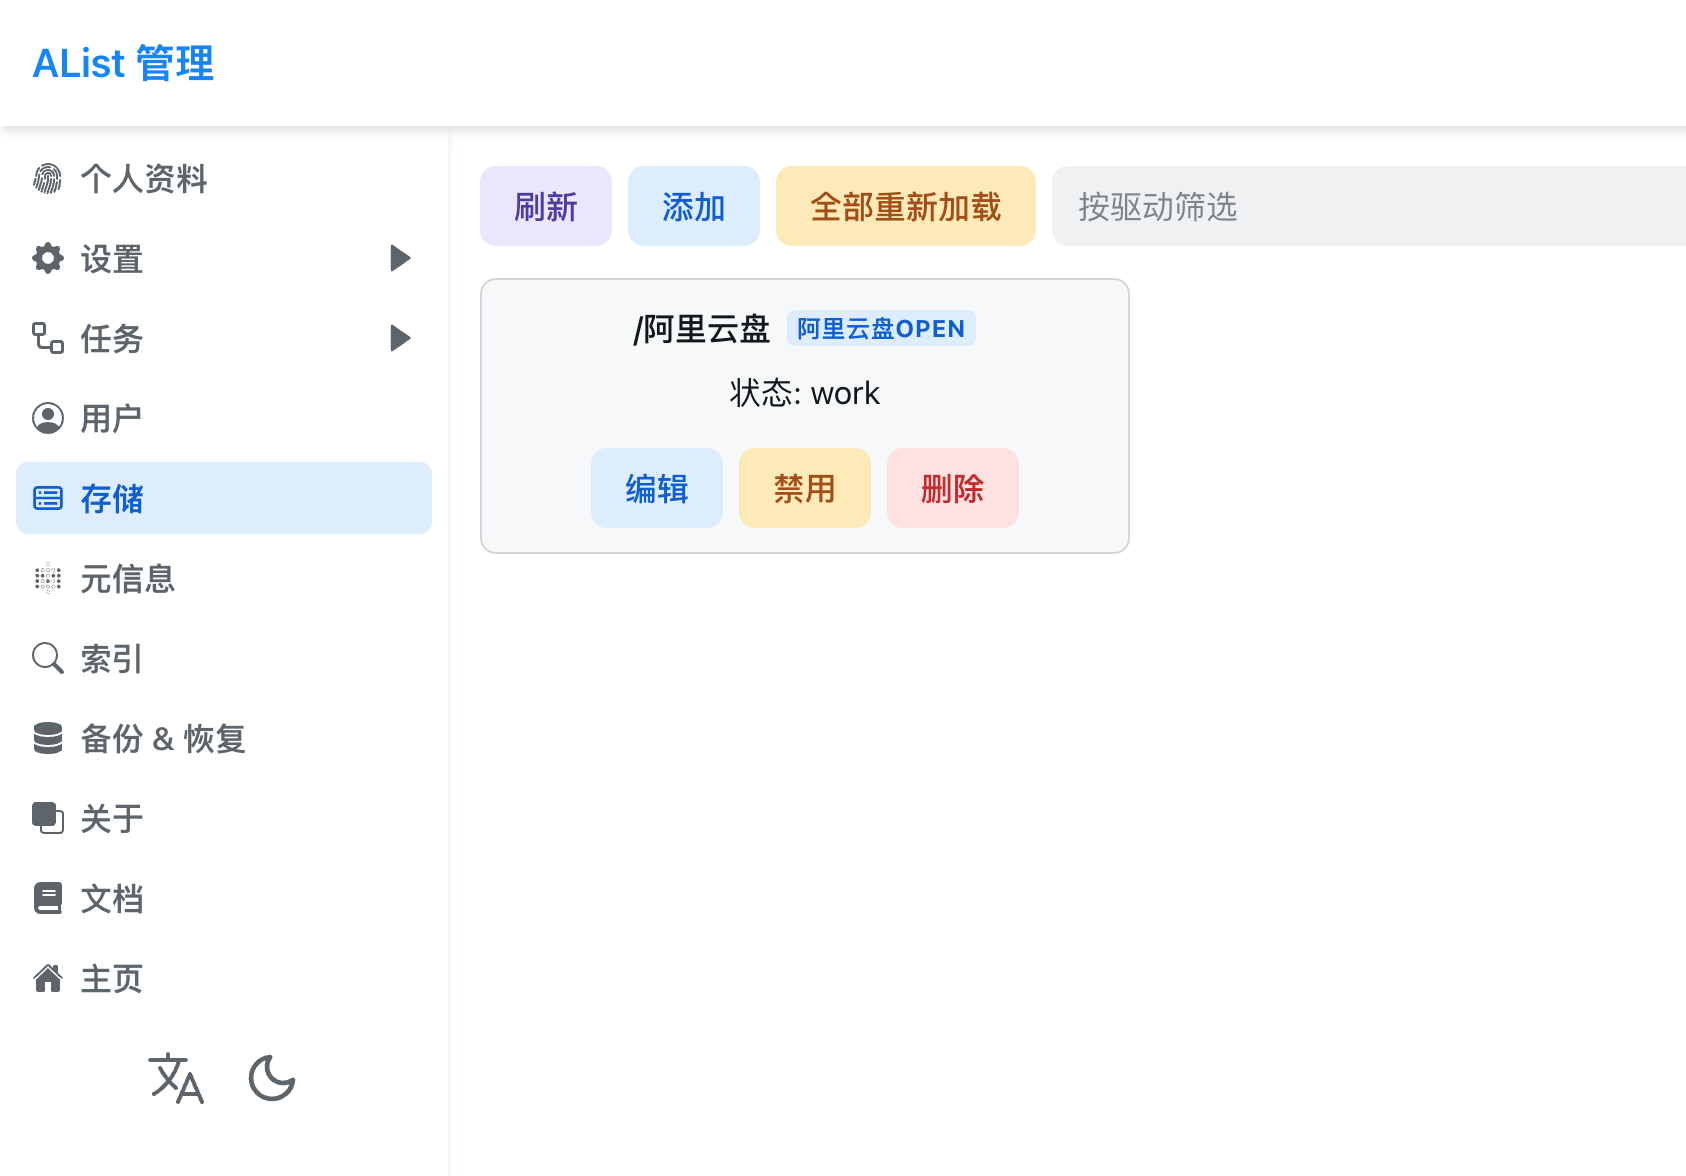Go to 主页 from sidebar

tap(224, 978)
